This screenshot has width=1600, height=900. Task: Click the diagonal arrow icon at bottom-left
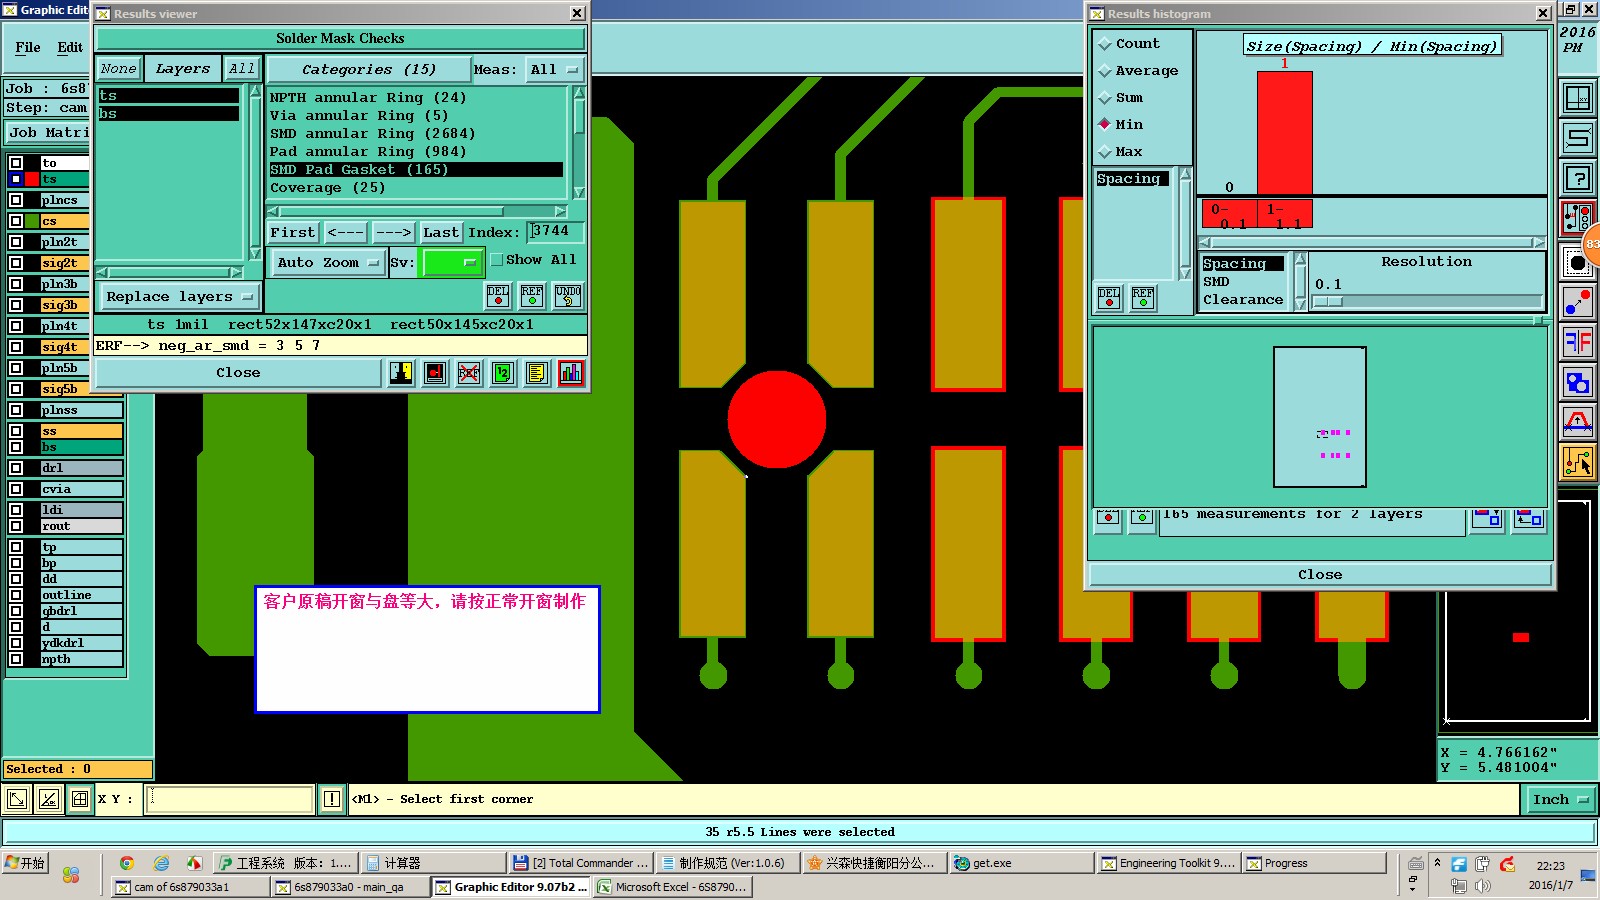(x=17, y=799)
